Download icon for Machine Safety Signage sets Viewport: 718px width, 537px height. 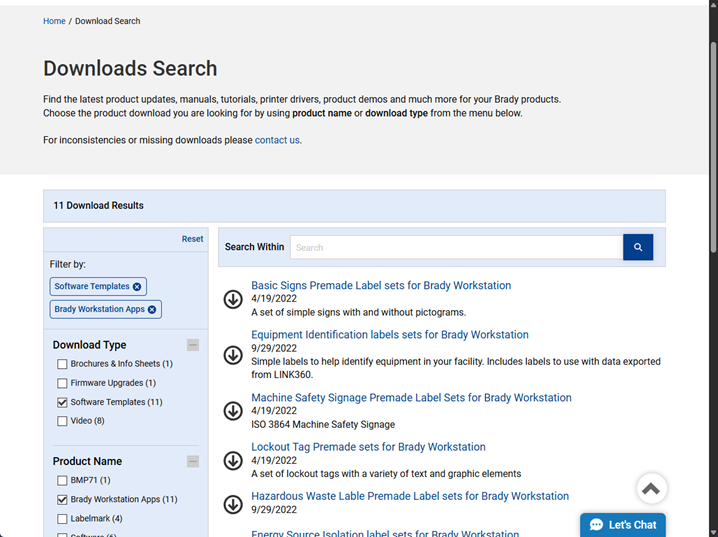click(x=233, y=411)
